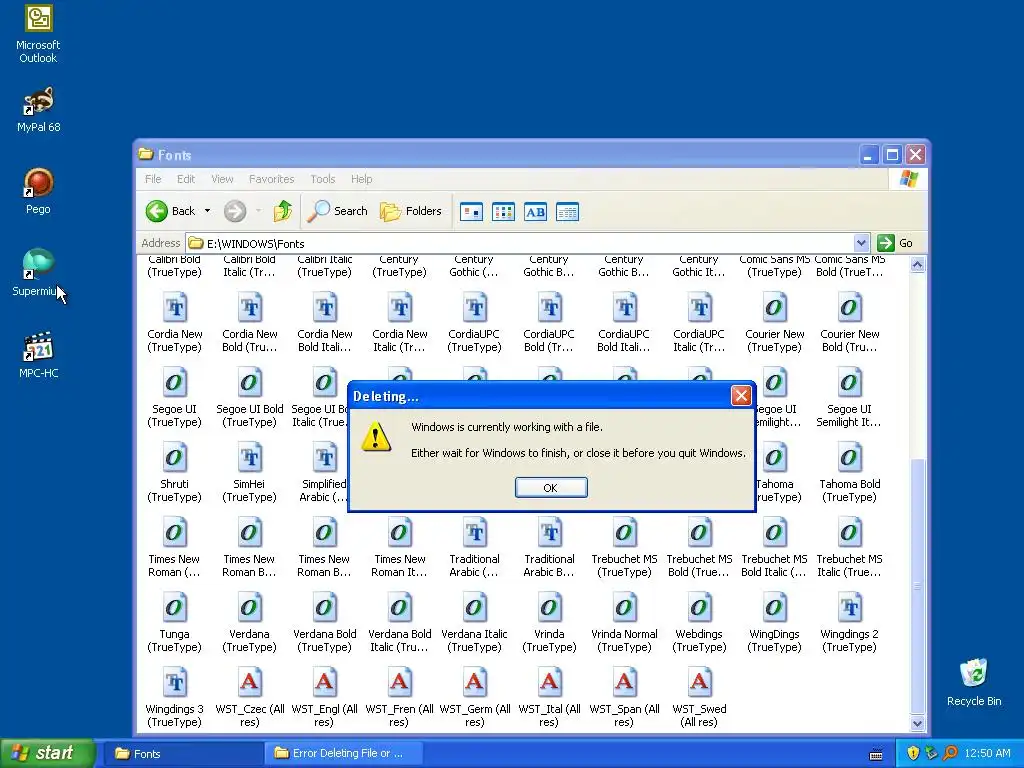Image resolution: width=1024 pixels, height=768 pixels.
Task: Open the Edit menu
Action: tap(185, 179)
